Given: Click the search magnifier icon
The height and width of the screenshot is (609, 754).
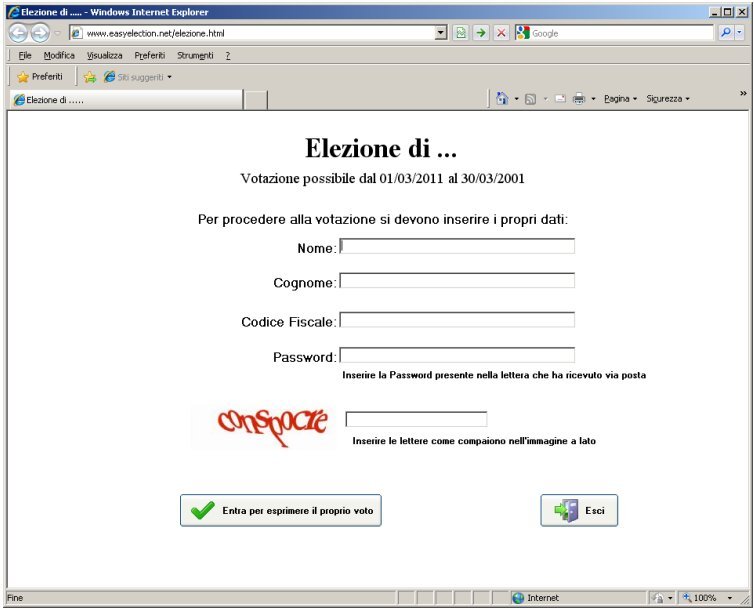Looking at the screenshot, I should 726,33.
